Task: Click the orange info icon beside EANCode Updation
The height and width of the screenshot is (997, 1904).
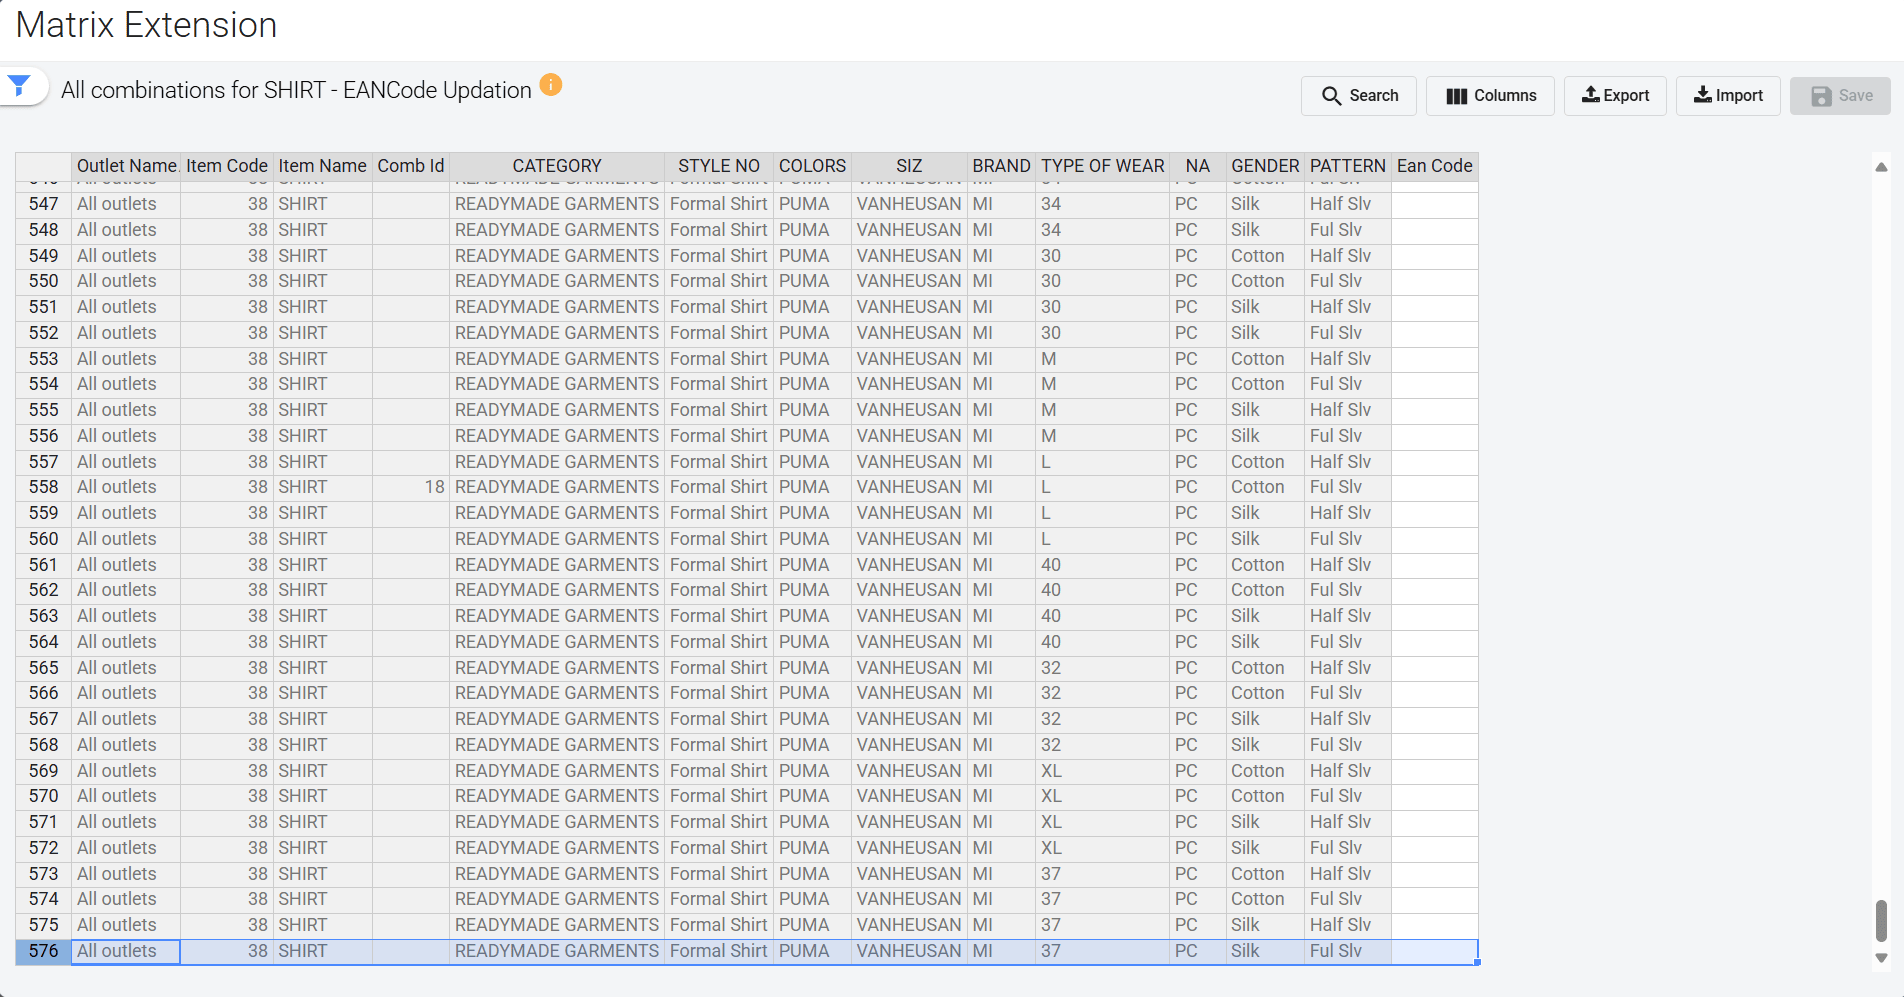Action: pos(551,85)
